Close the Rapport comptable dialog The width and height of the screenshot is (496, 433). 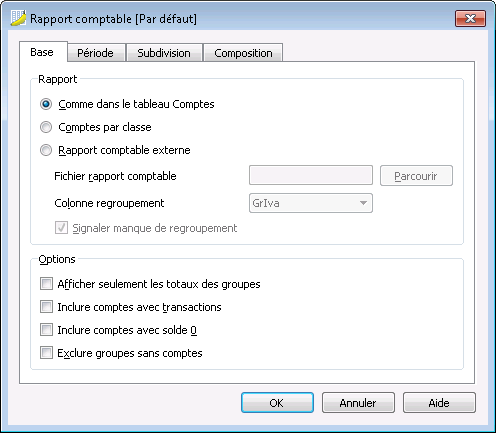click(470, 18)
